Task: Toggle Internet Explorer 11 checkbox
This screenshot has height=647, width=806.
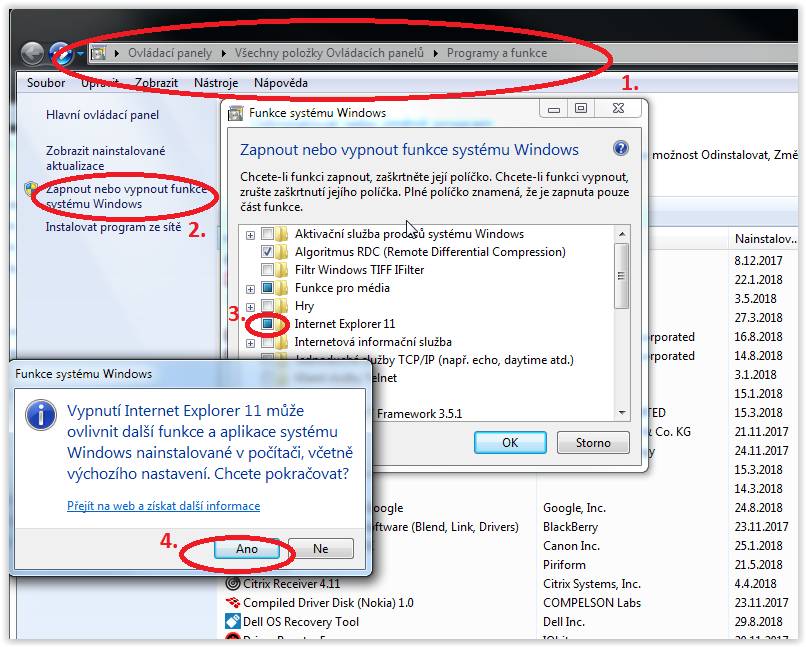Action: [267, 324]
